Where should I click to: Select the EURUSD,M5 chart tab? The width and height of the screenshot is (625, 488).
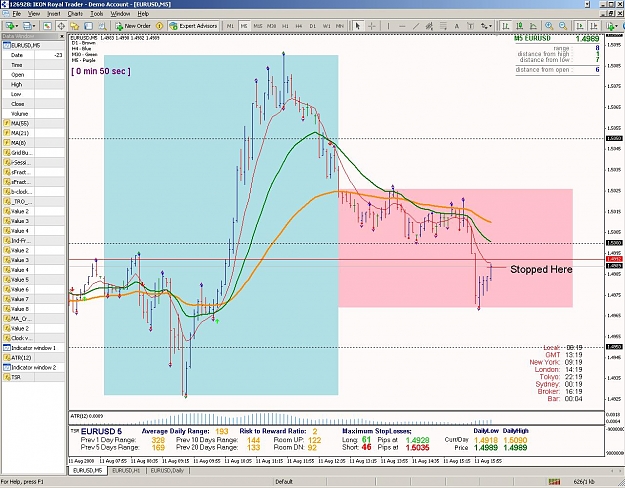click(x=87, y=471)
